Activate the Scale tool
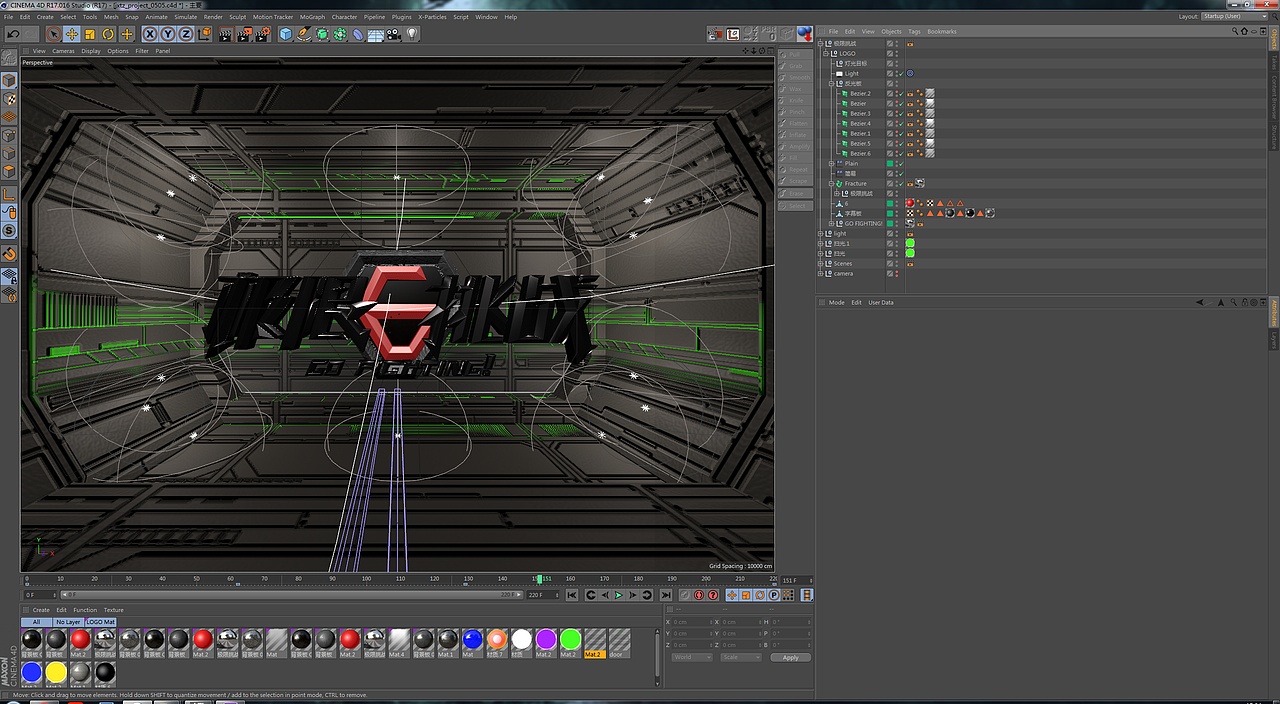This screenshot has height=704, width=1280. (x=90, y=34)
